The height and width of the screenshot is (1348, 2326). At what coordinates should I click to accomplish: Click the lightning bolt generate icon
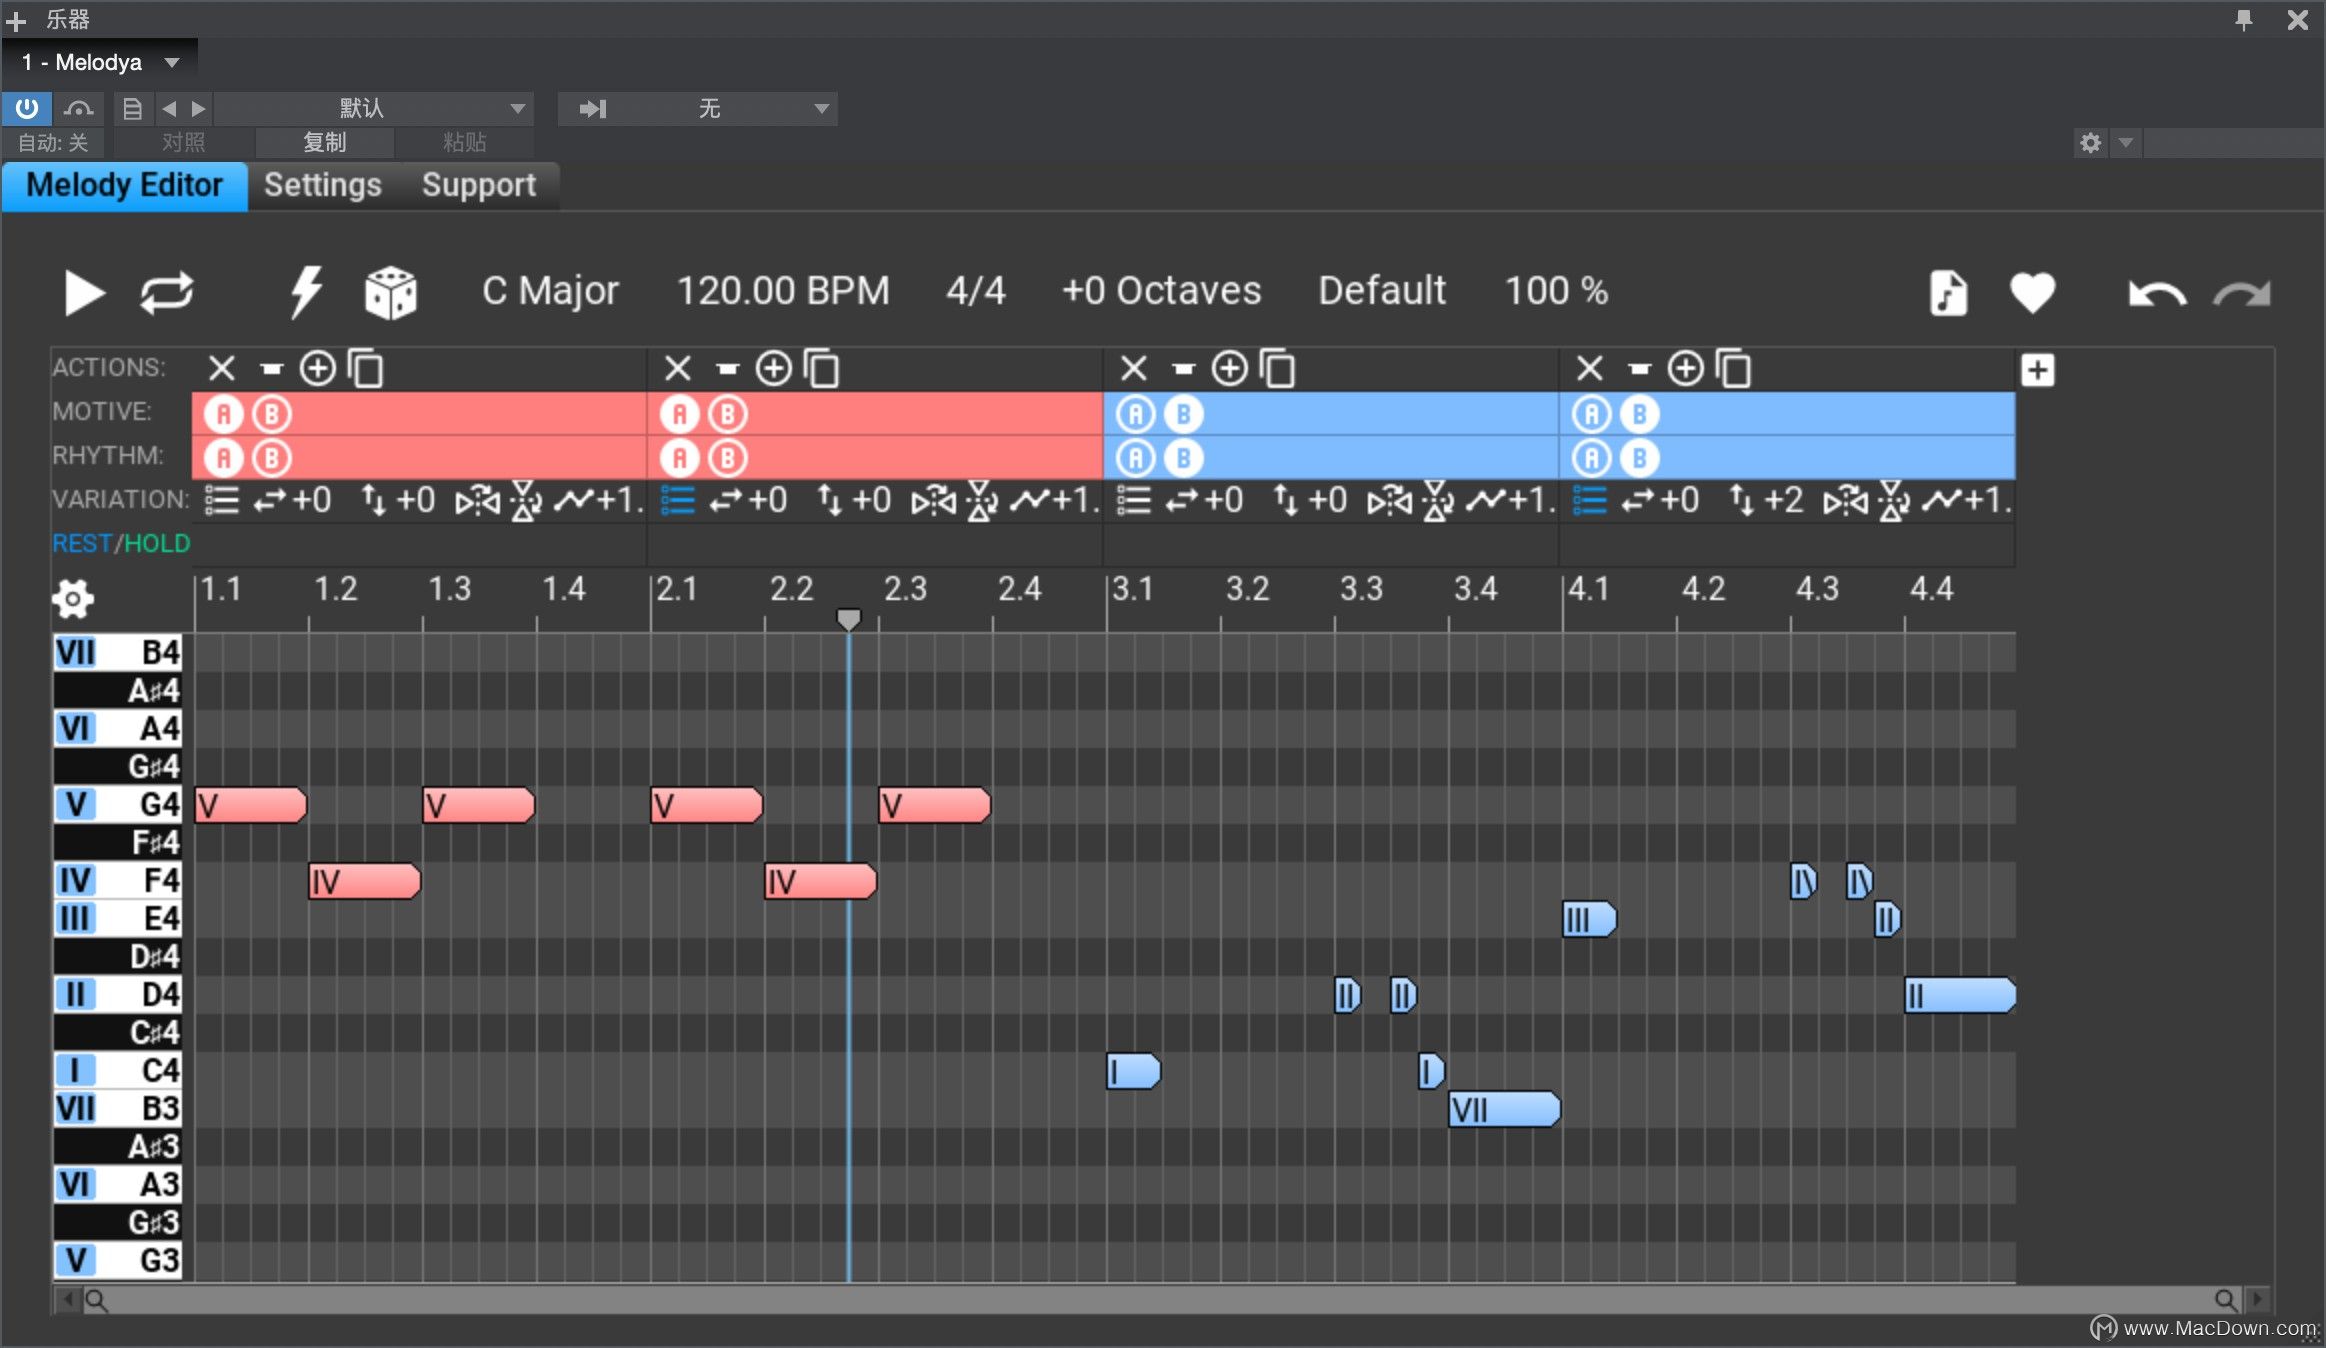(306, 292)
